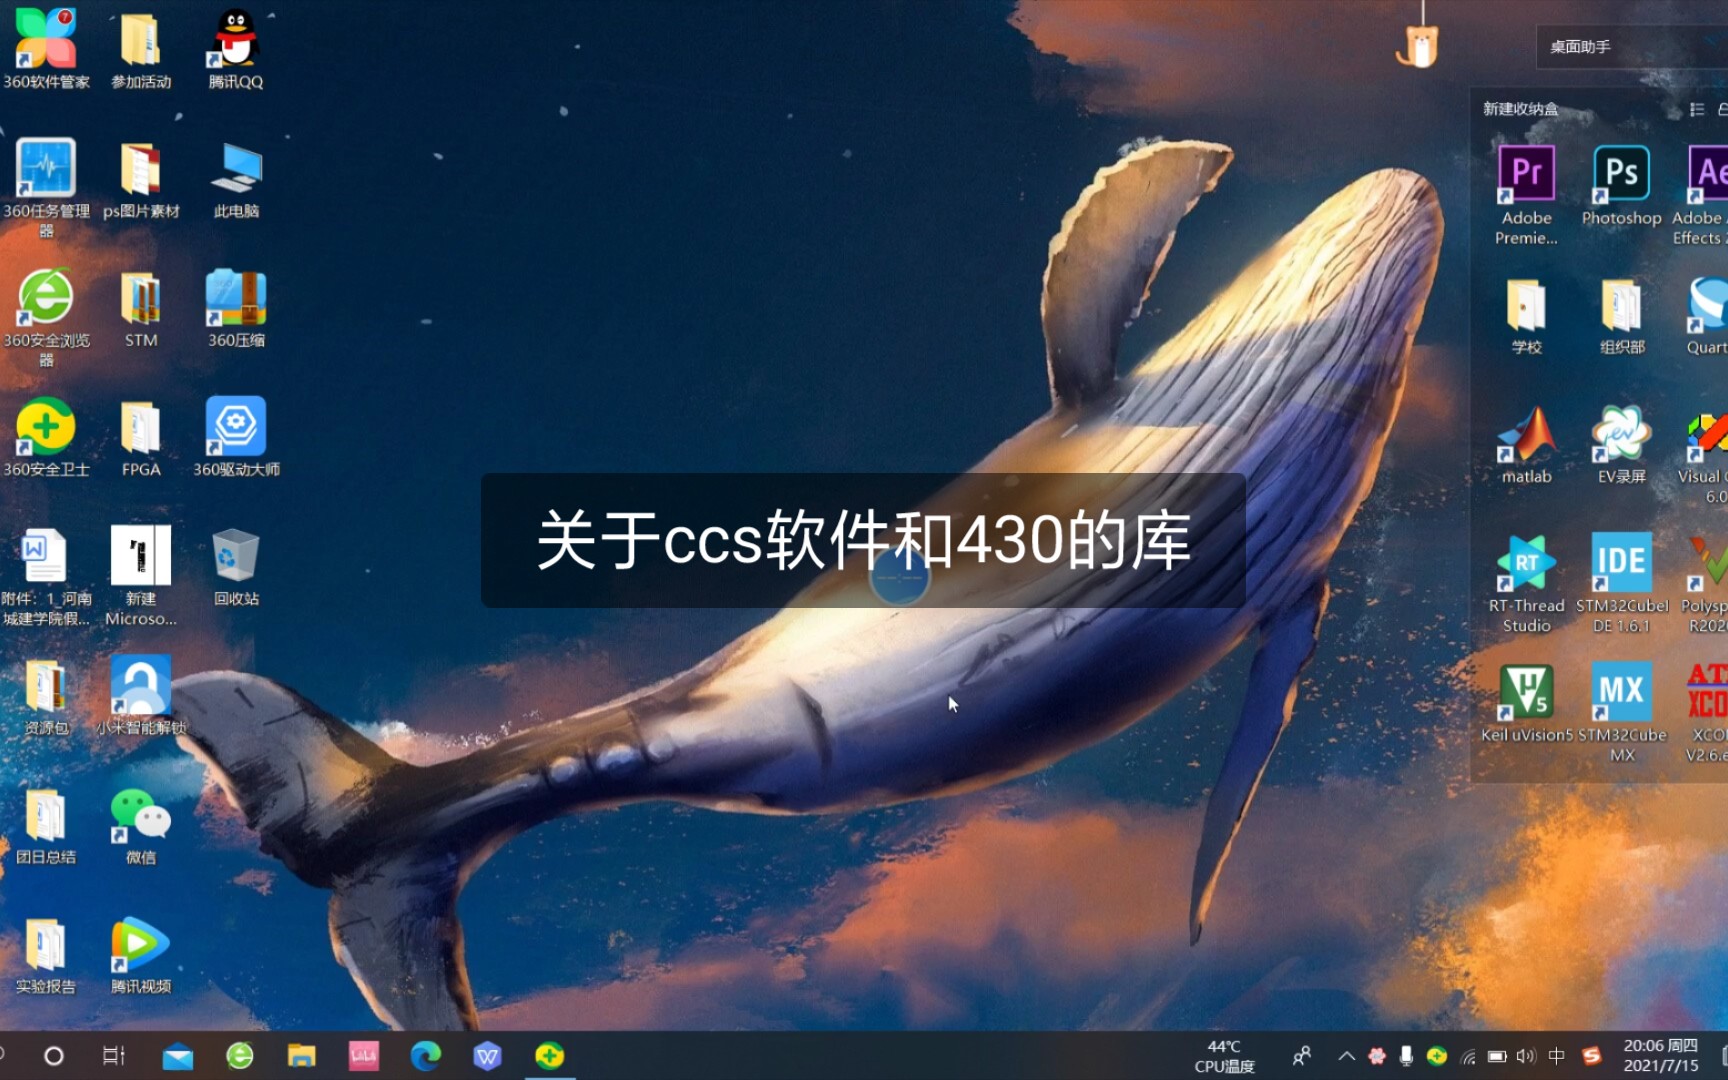Open Task View from the taskbar
1728x1080 pixels.
click(x=113, y=1057)
